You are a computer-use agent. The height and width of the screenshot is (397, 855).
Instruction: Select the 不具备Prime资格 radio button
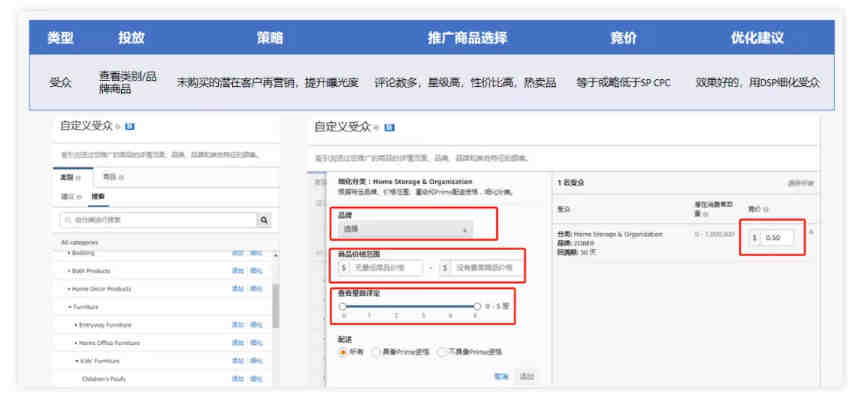[442, 352]
